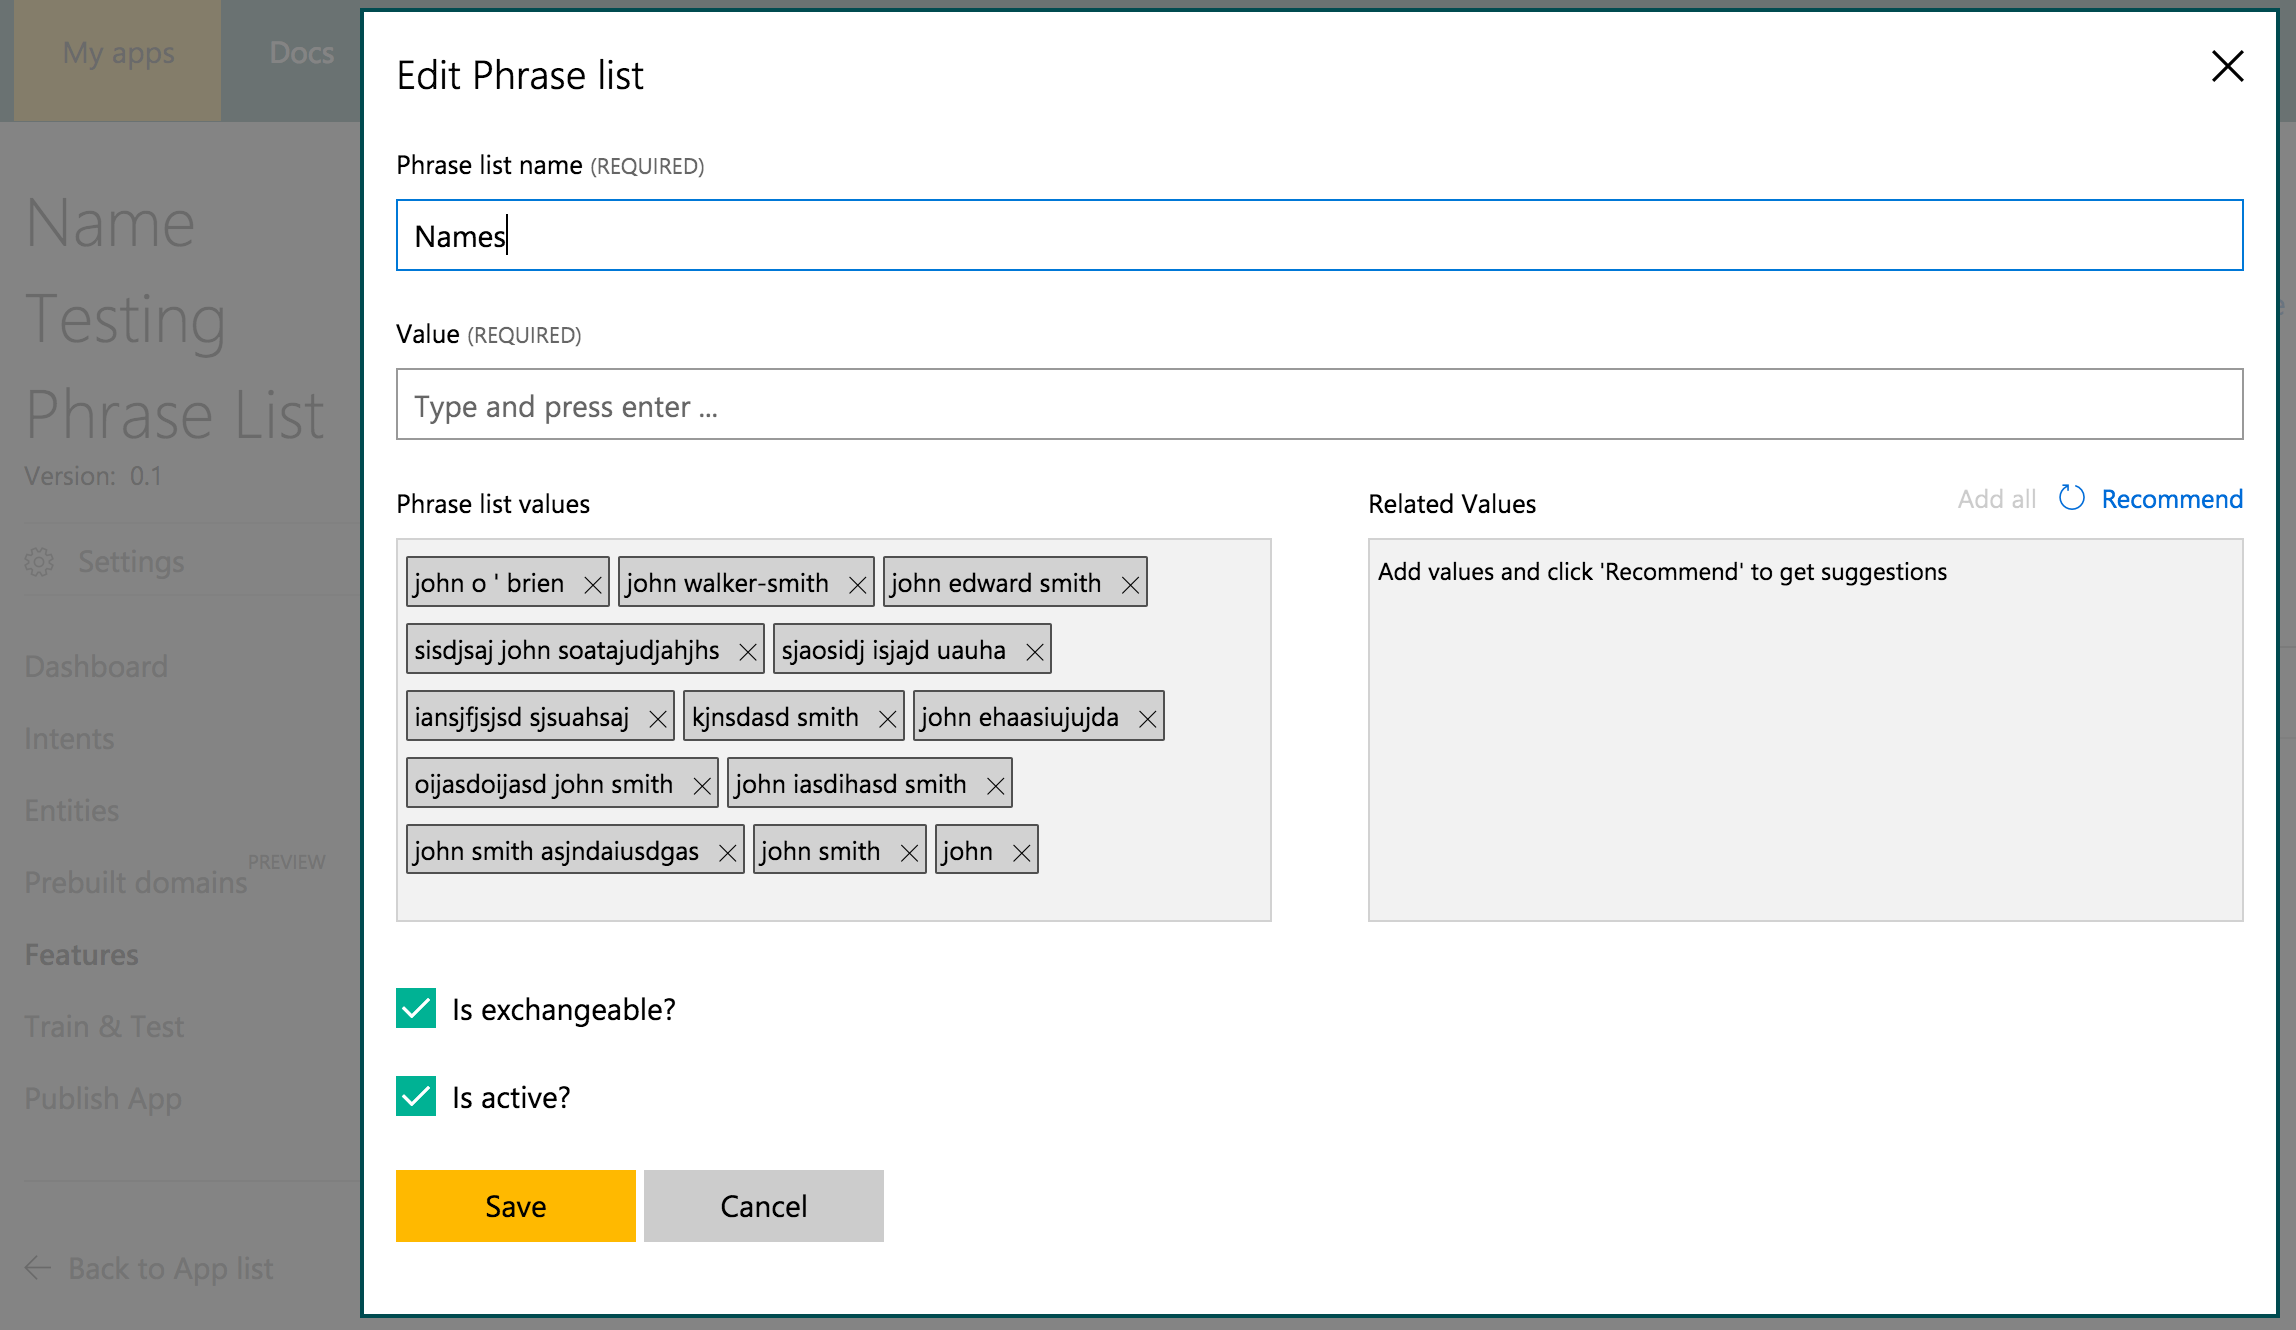
Task: Click the Recommend link for related values
Action: click(2172, 498)
